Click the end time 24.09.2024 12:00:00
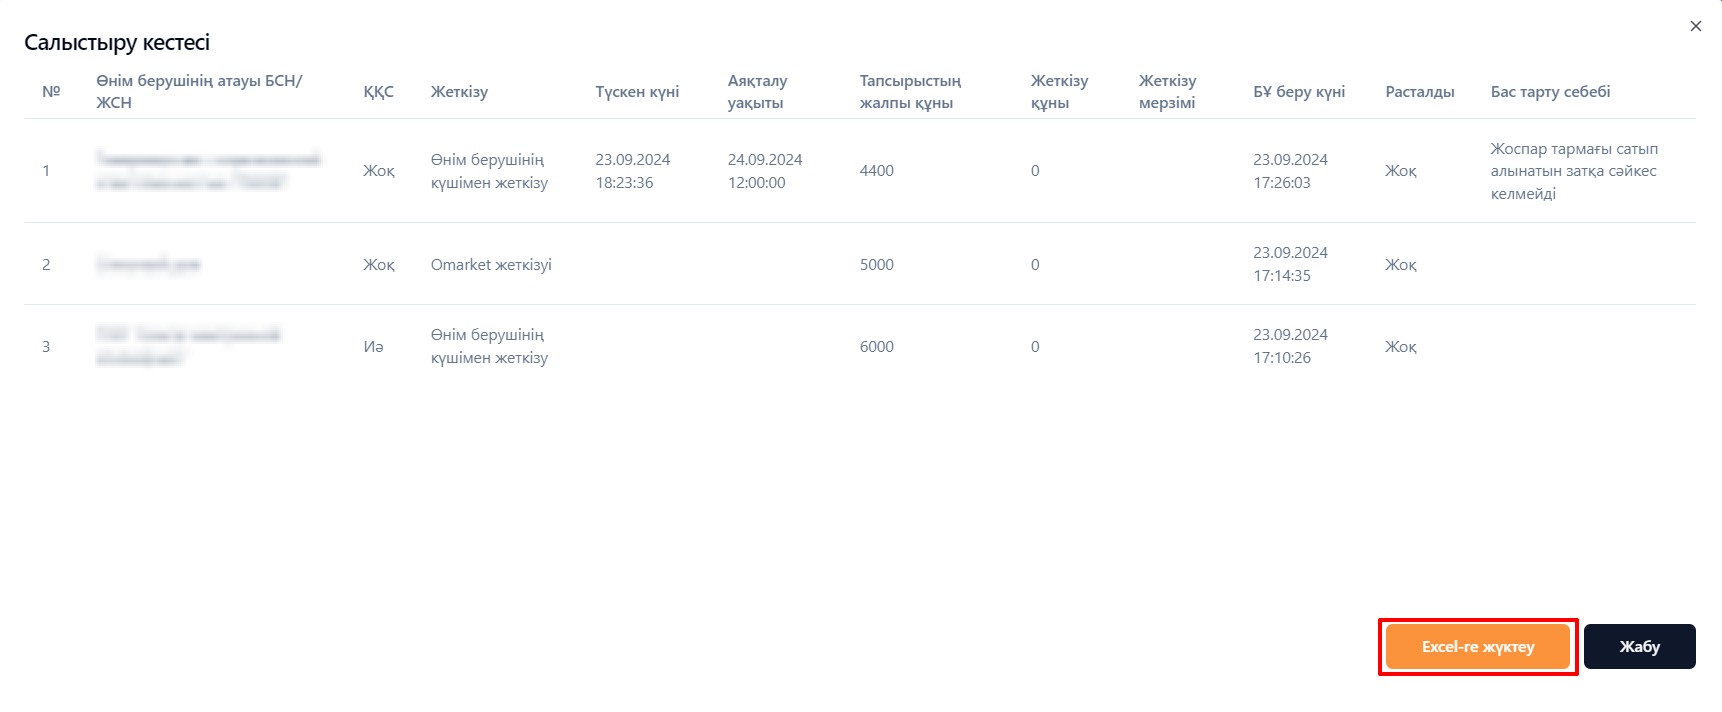1722x712 pixels. coord(765,171)
